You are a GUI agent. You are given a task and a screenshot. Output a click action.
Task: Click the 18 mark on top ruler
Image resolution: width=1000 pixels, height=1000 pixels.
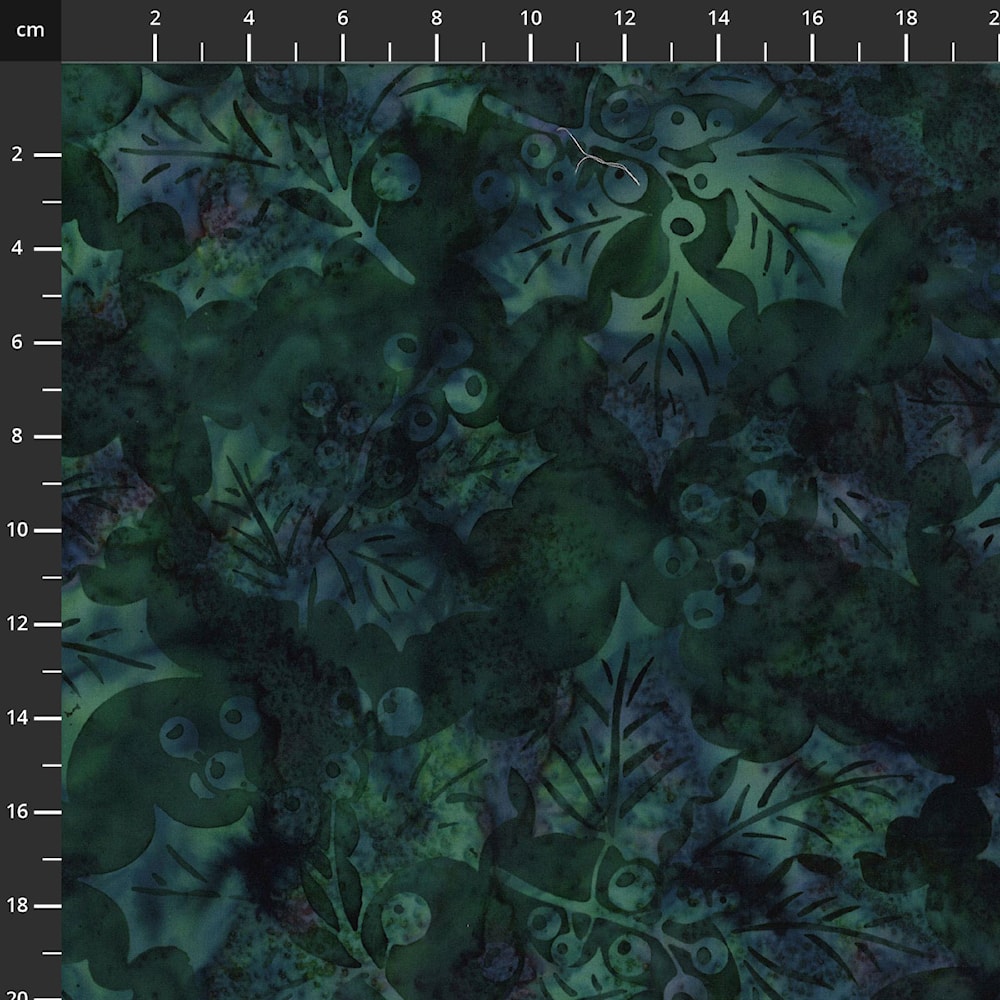coord(906,18)
